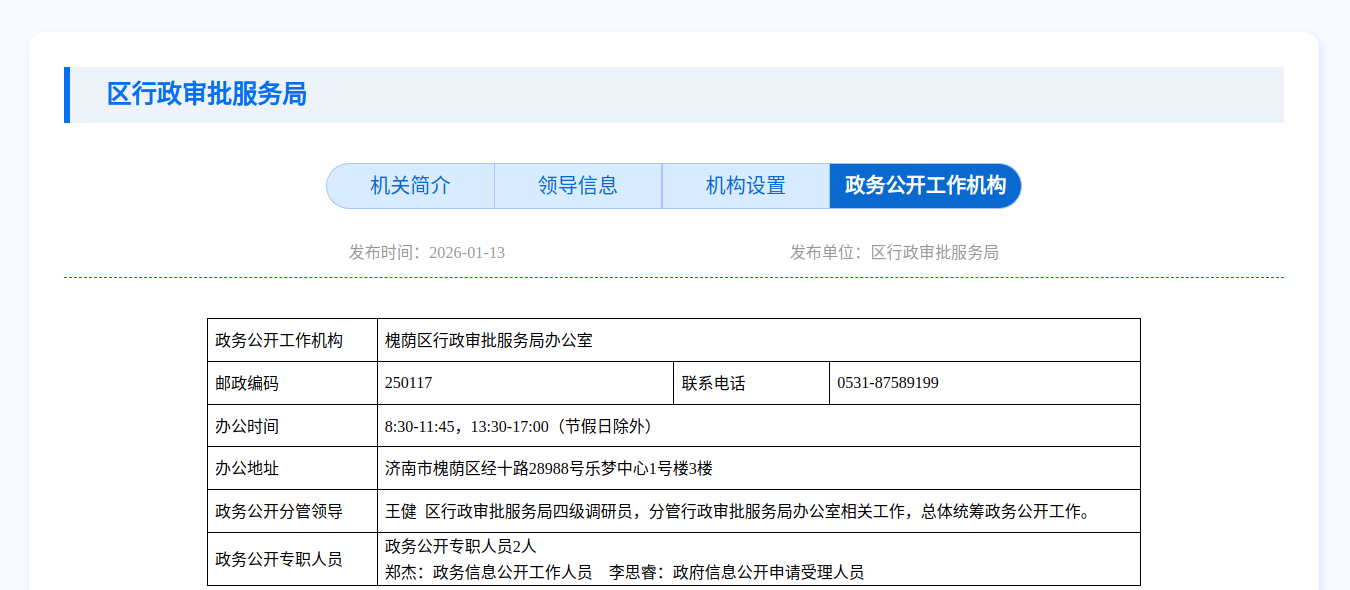Click phone number 0531-87589199

(x=888, y=383)
